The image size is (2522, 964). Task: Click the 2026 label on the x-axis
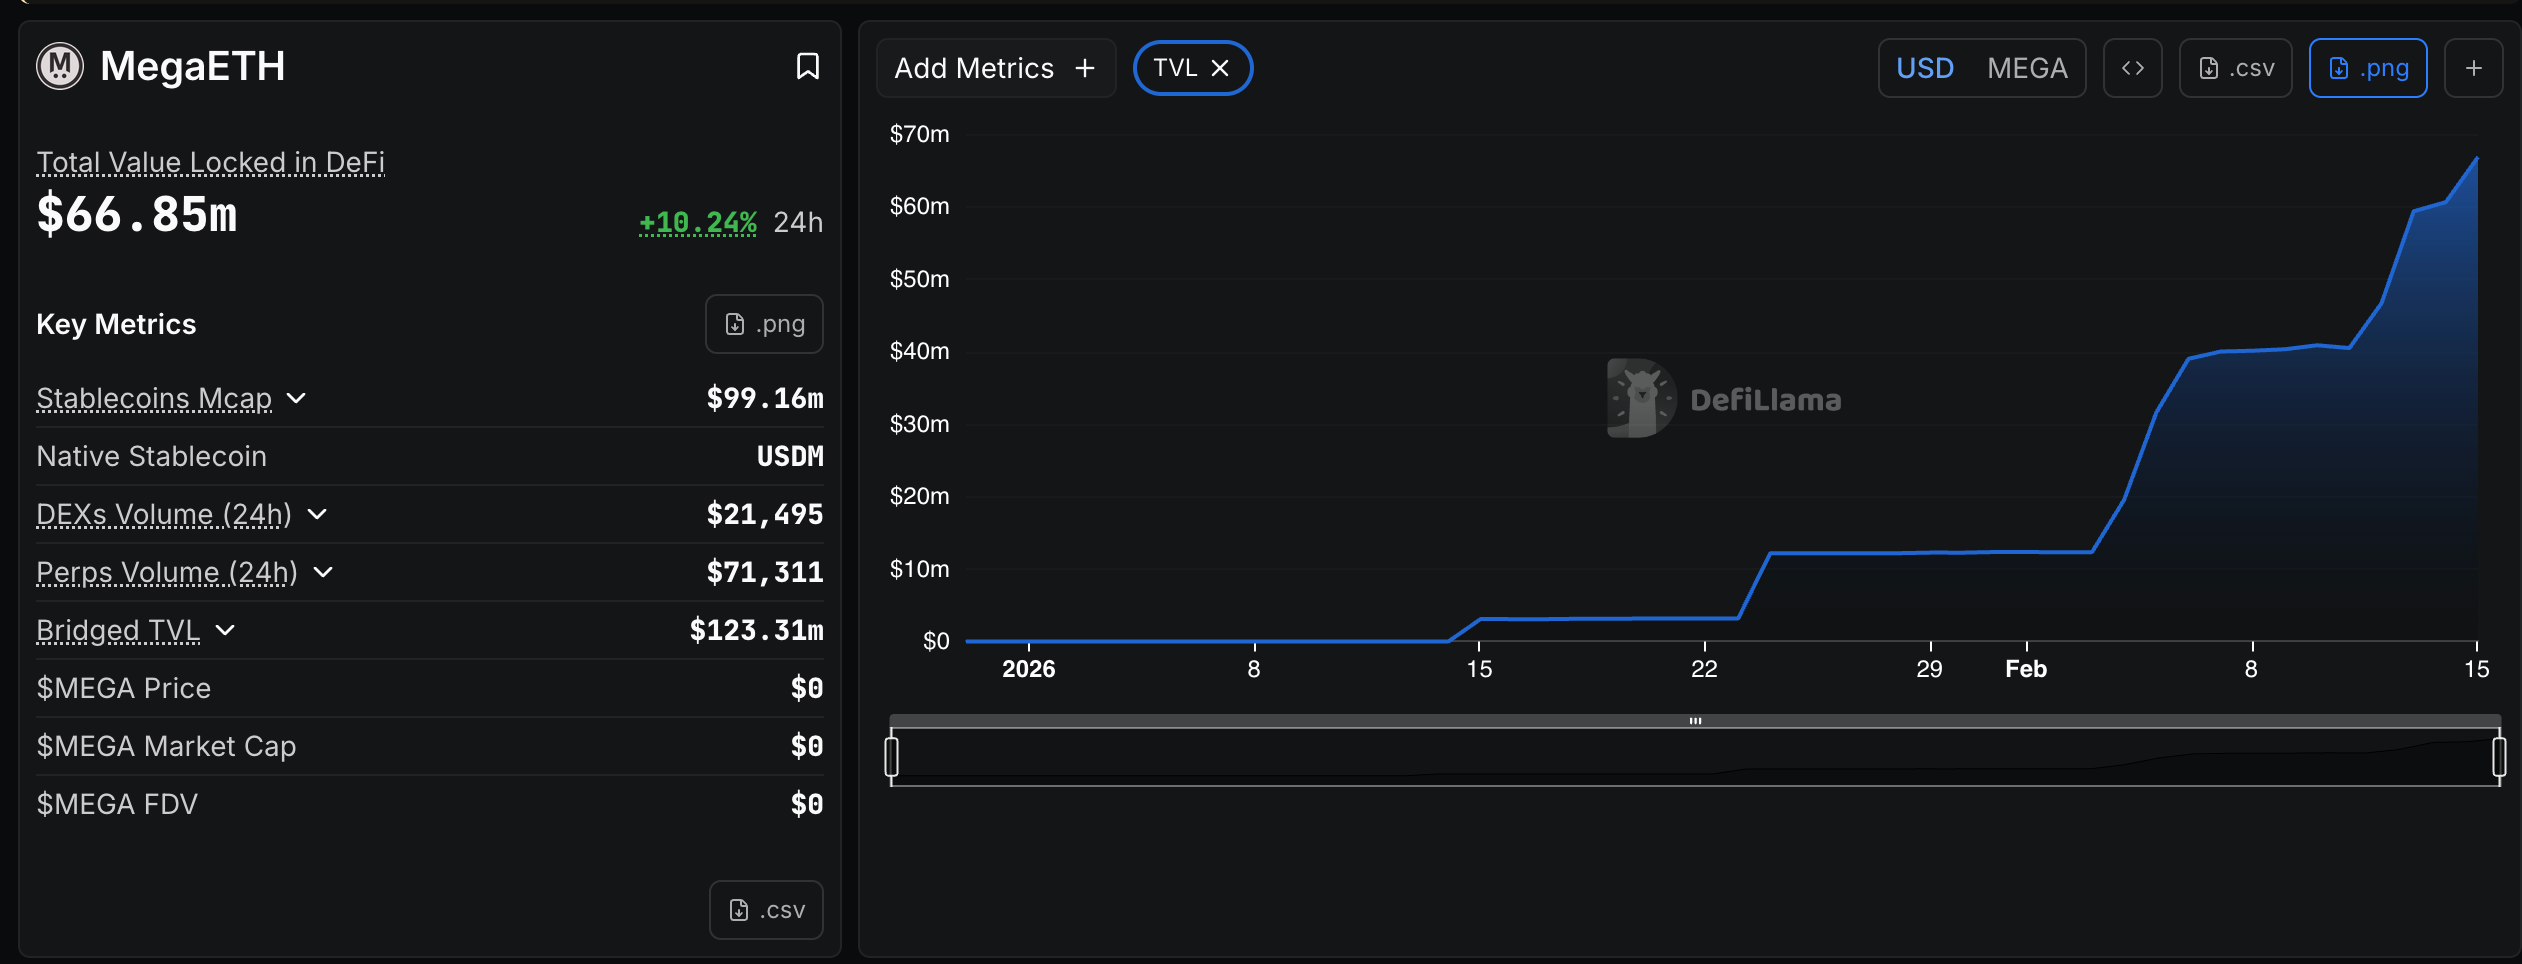[x=1028, y=669]
